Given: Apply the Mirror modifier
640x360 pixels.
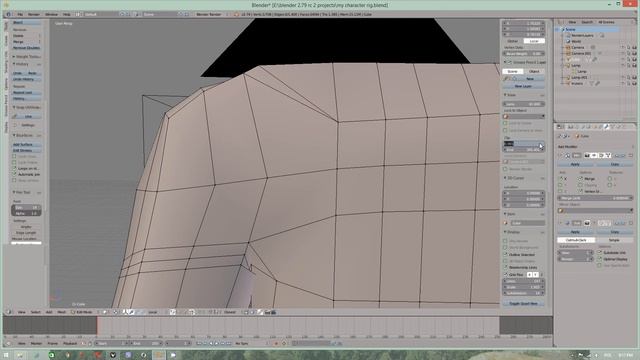Looking at the screenshot, I should (x=575, y=164).
